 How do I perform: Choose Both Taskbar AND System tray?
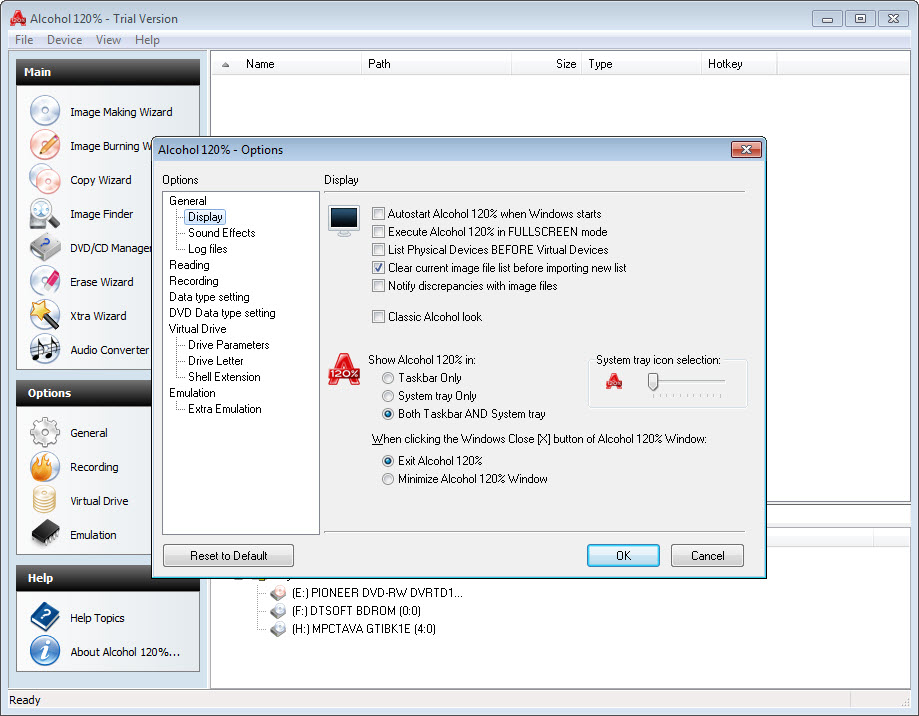(387, 414)
